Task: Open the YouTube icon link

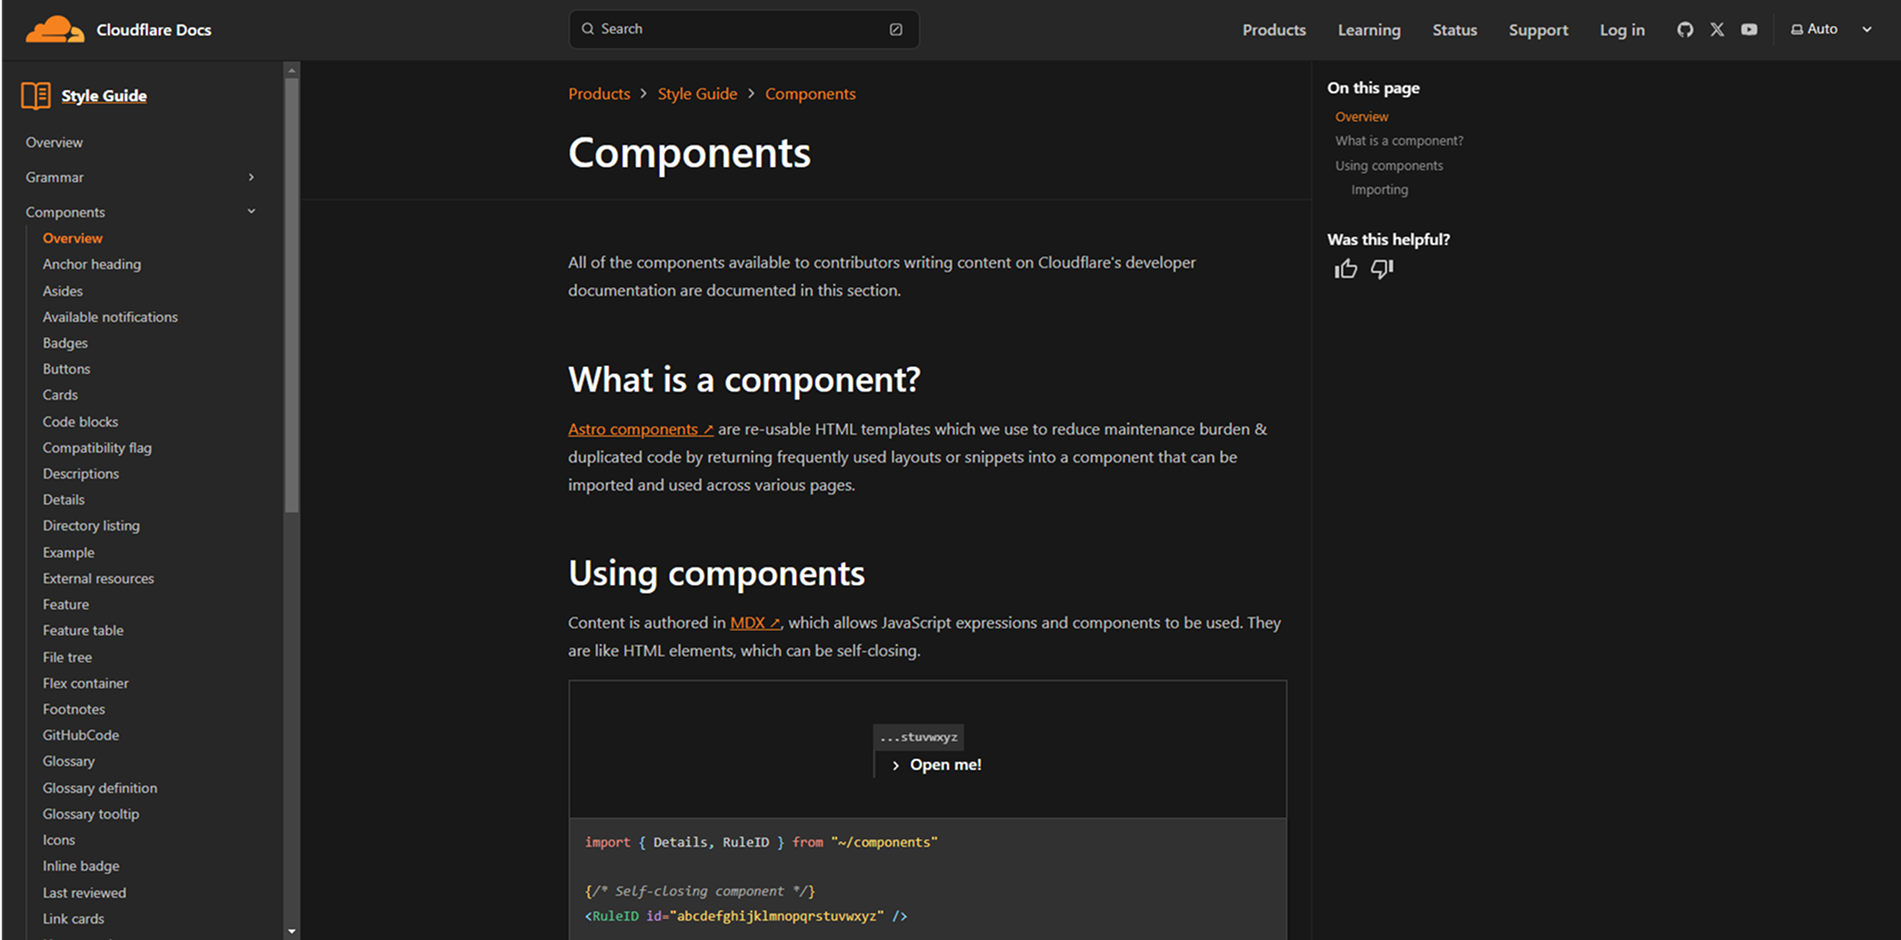Action: [1749, 29]
